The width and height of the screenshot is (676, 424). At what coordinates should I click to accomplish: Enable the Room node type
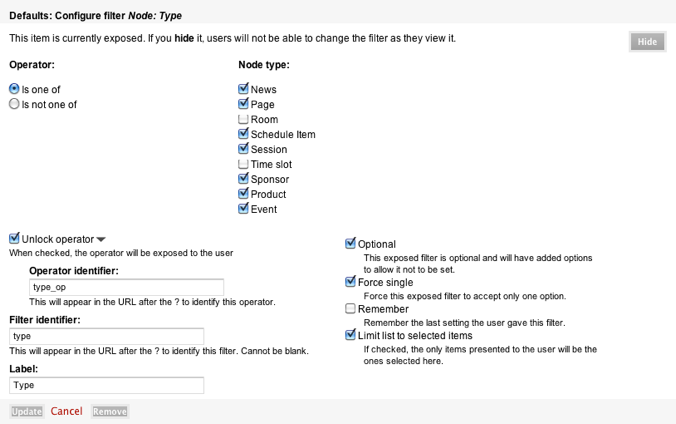click(243, 119)
